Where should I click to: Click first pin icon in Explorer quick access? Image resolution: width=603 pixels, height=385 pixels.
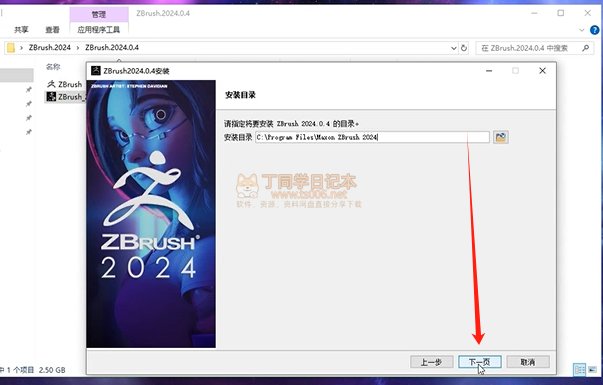point(28,90)
